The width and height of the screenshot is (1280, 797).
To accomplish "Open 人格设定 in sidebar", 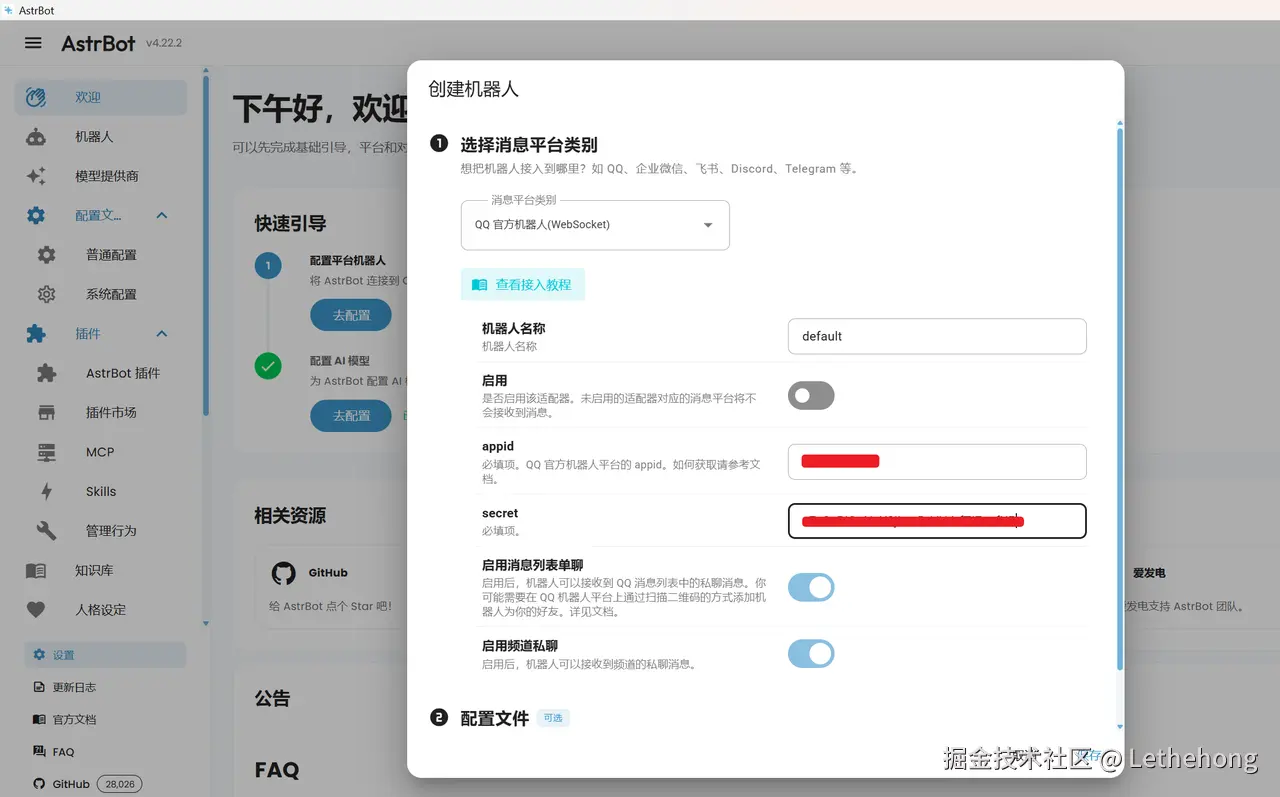I will coord(101,610).
